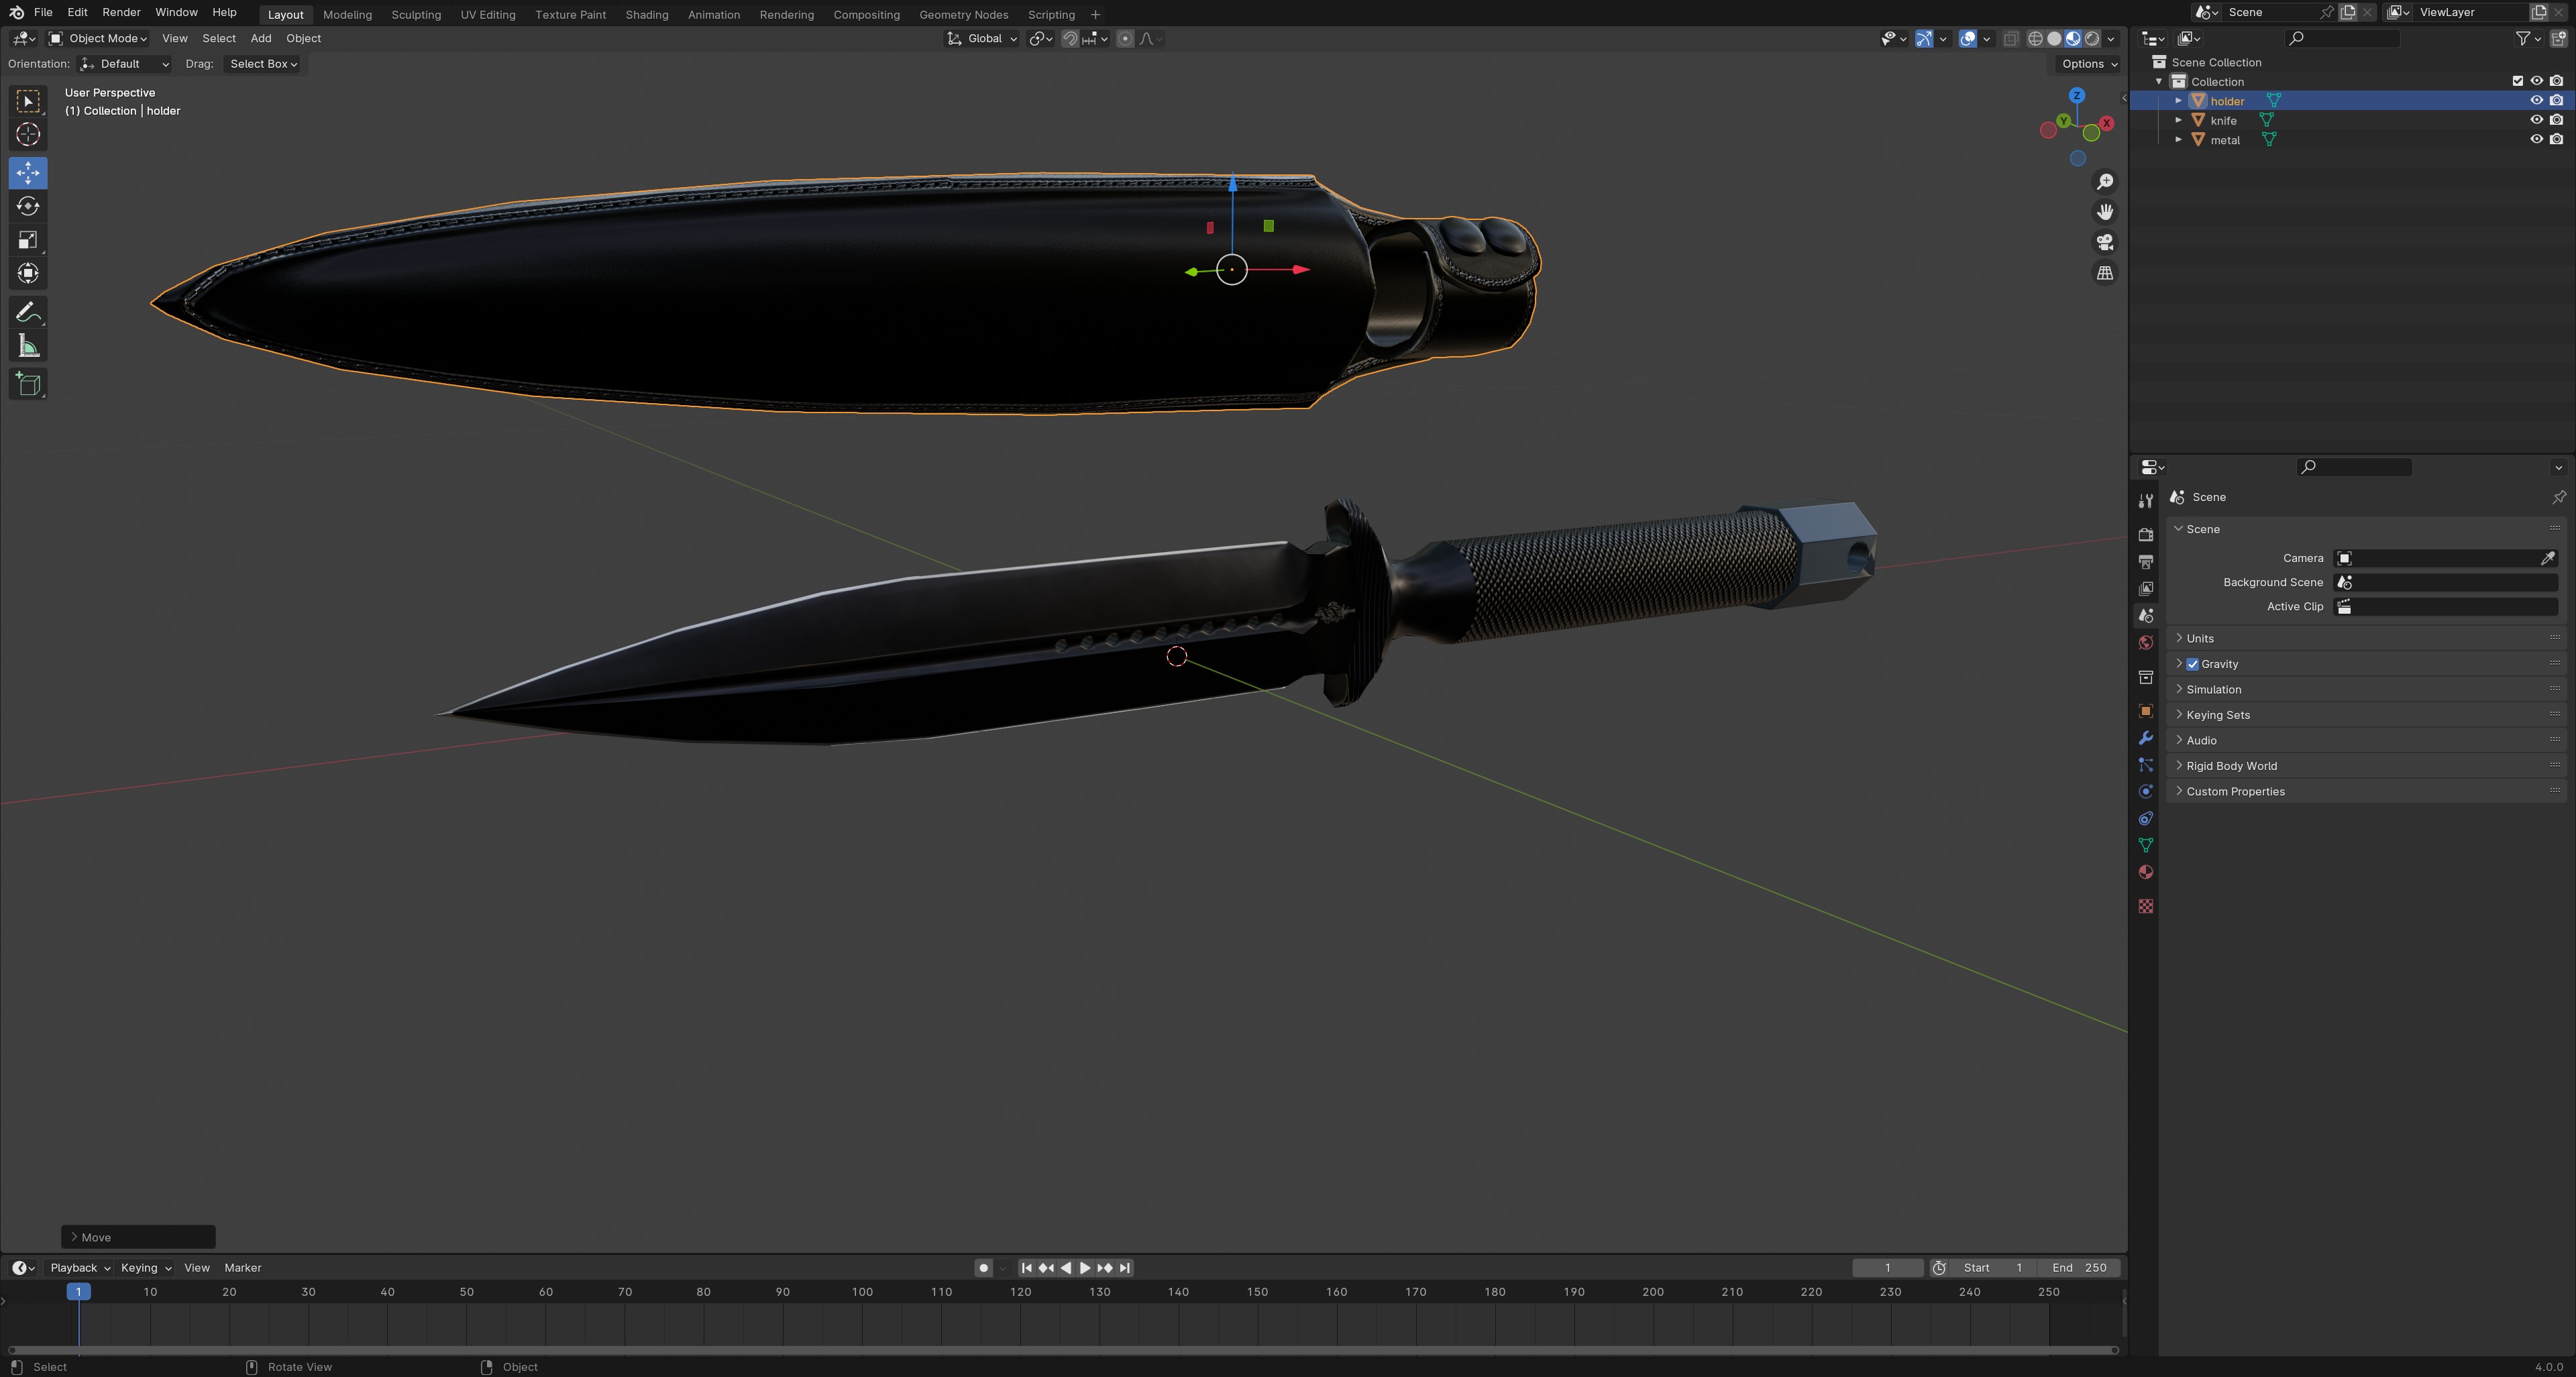The width and height of the screenshot is (2576, 1377).
Task: Open the Keying popover
Action: click(x=145, y=1268)
